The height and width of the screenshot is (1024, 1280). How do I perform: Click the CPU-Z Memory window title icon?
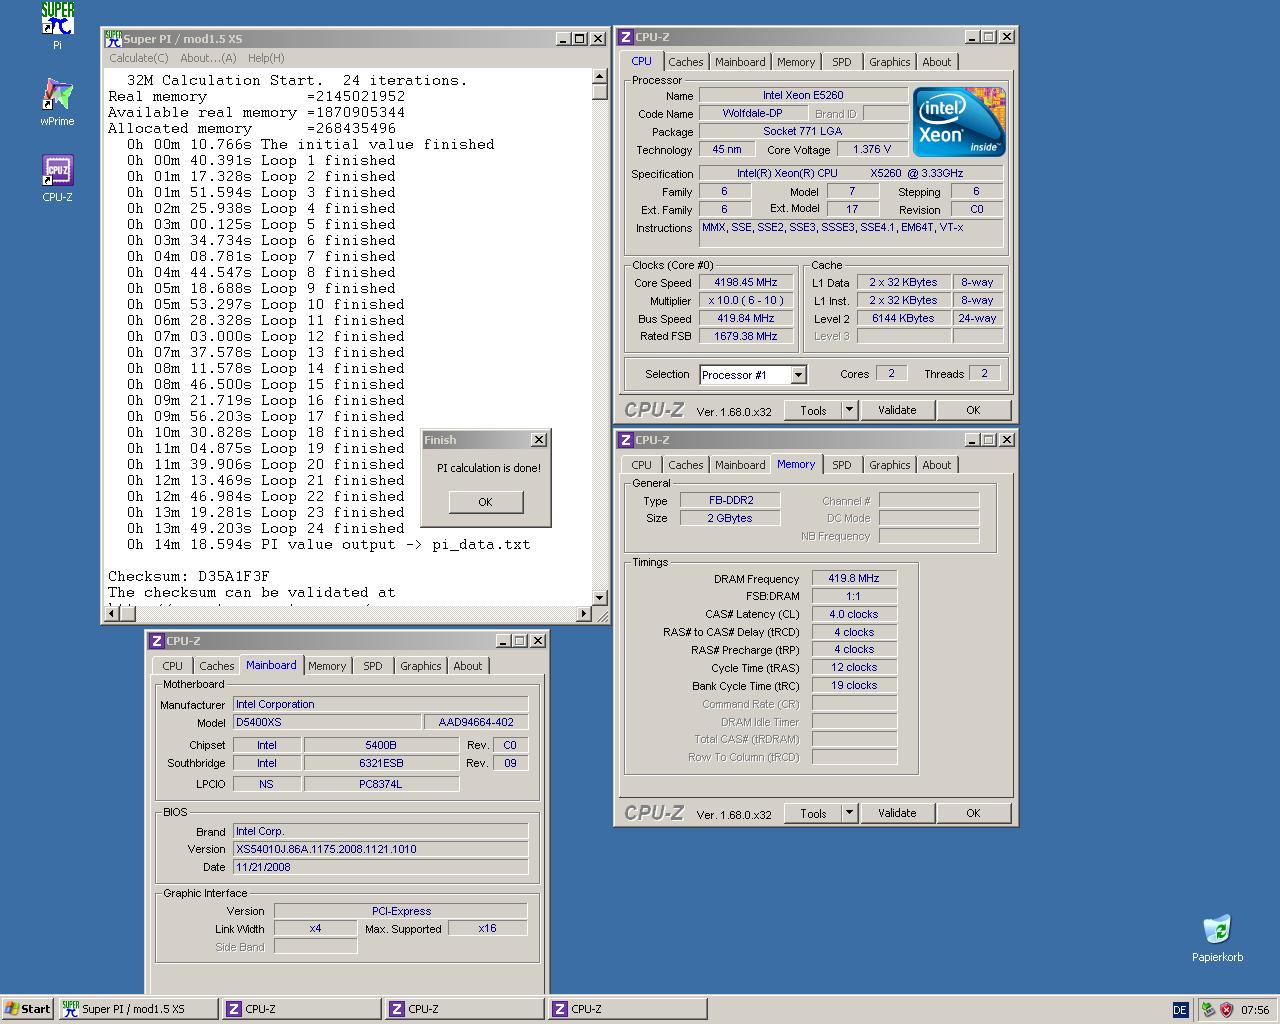click(625, 440)
